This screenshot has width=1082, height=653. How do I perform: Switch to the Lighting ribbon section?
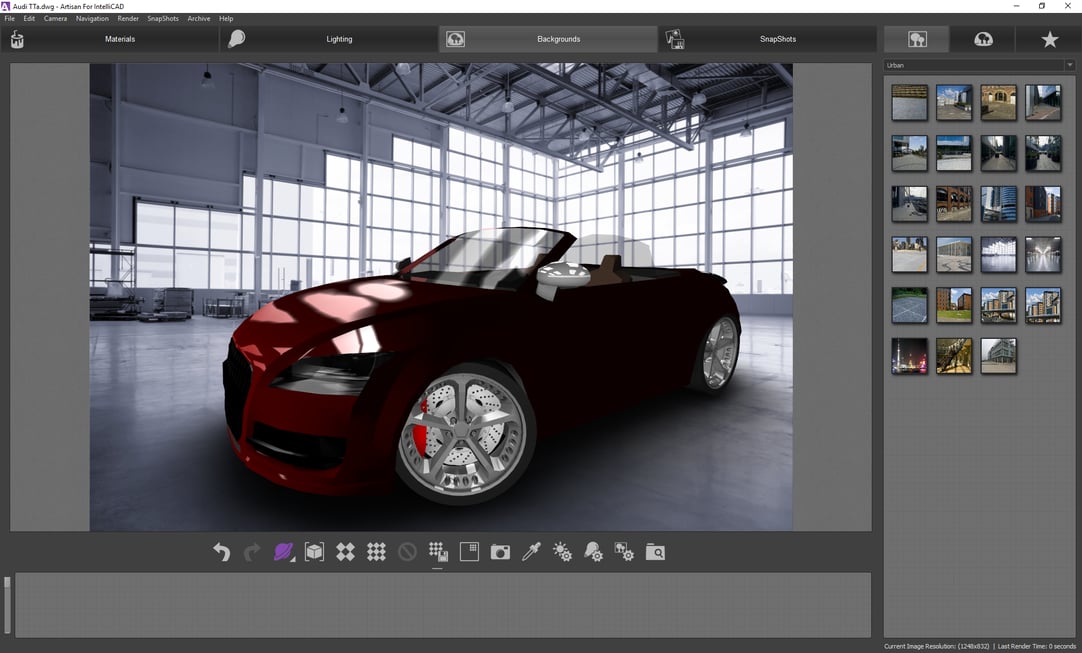pos(339,39)
